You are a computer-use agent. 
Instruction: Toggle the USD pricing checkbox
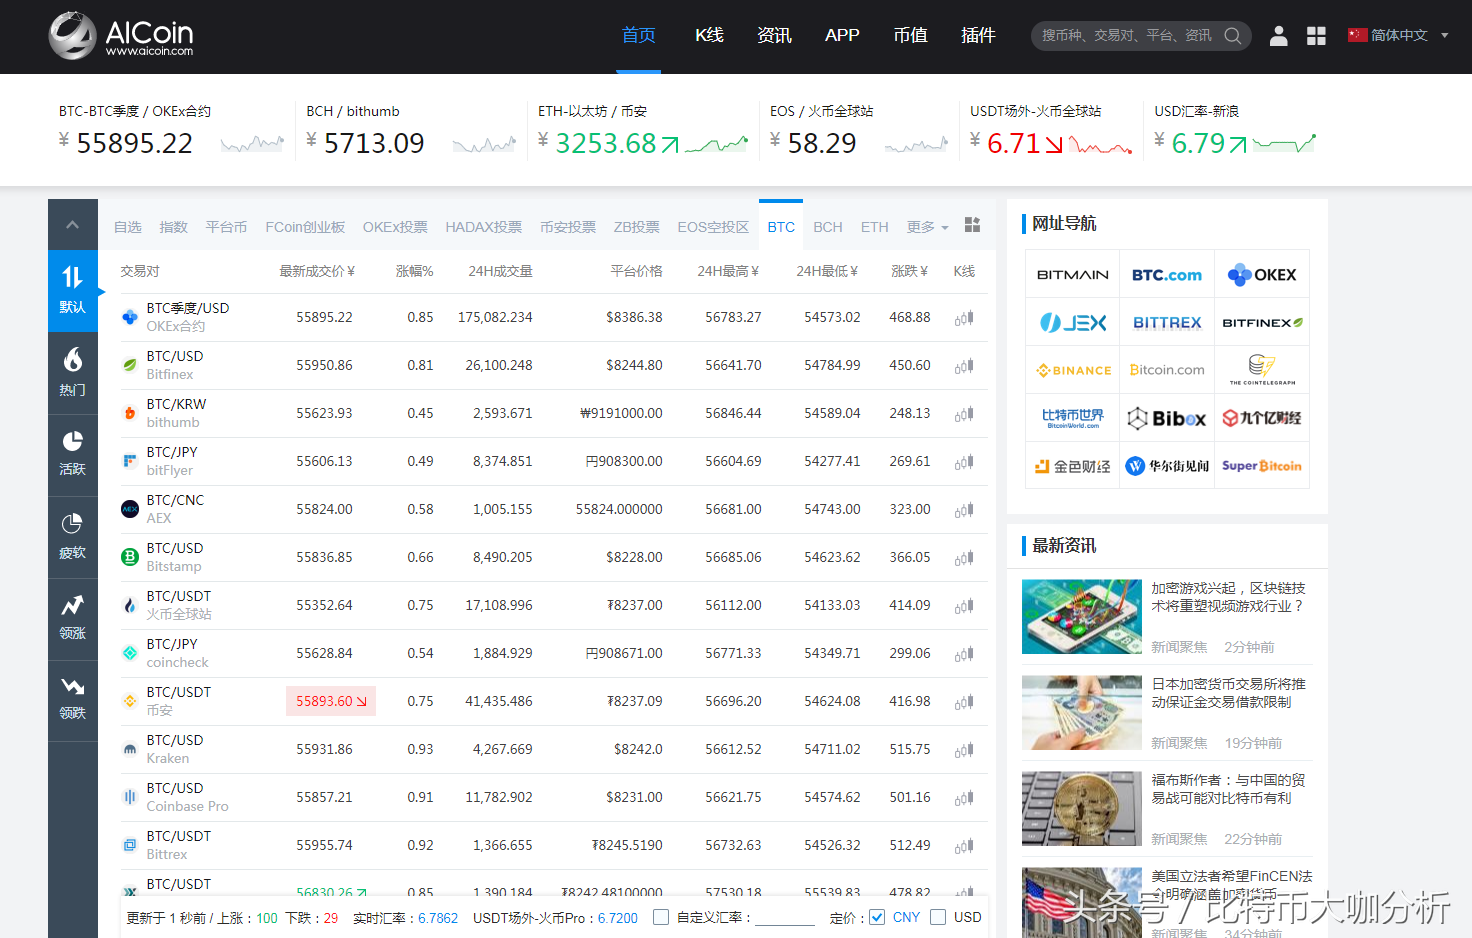938,917
